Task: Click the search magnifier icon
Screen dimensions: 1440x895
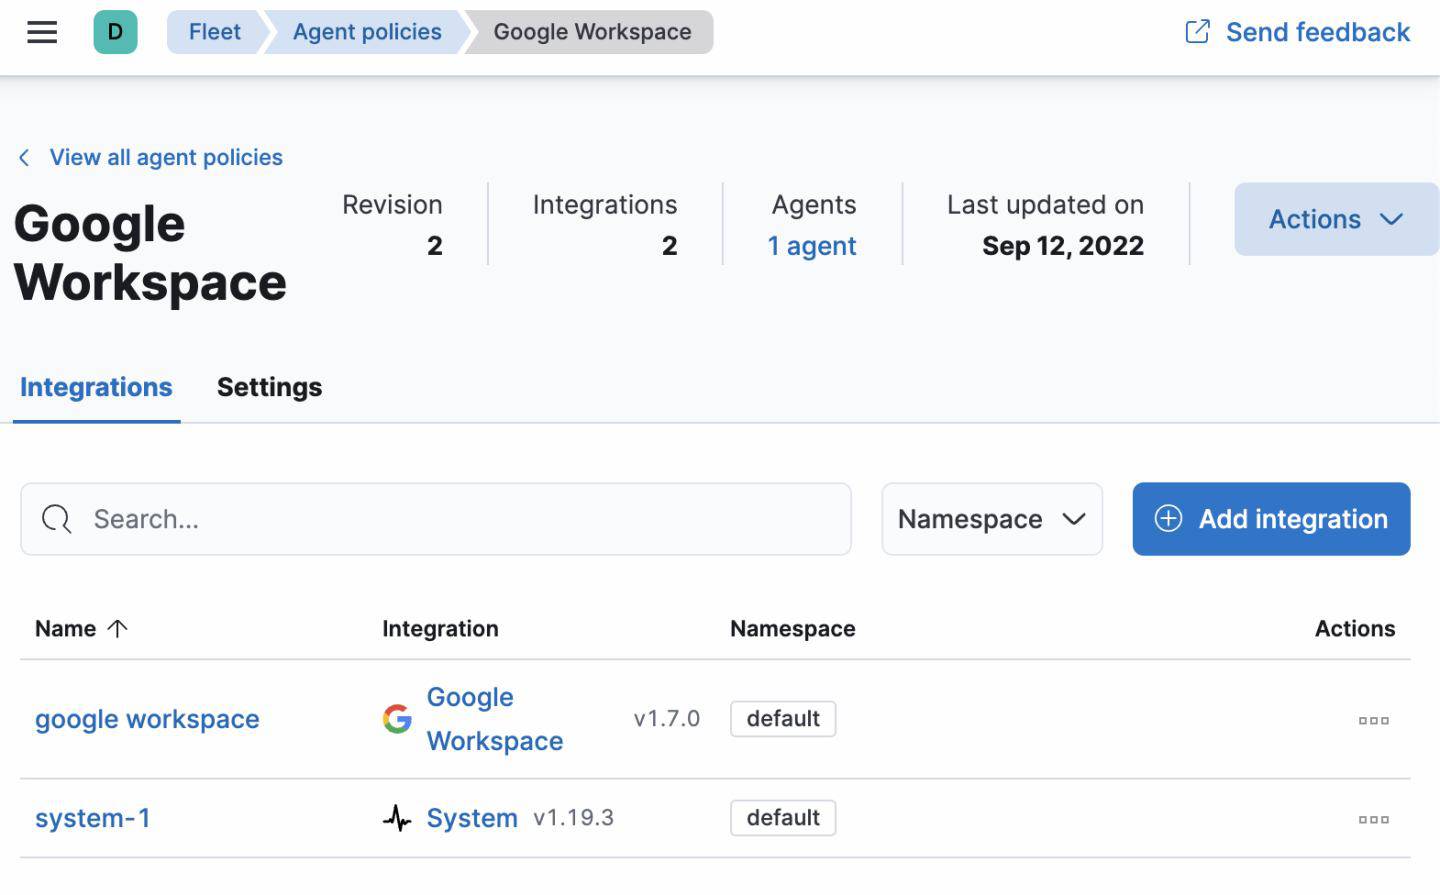Action: tap(57, 519)
